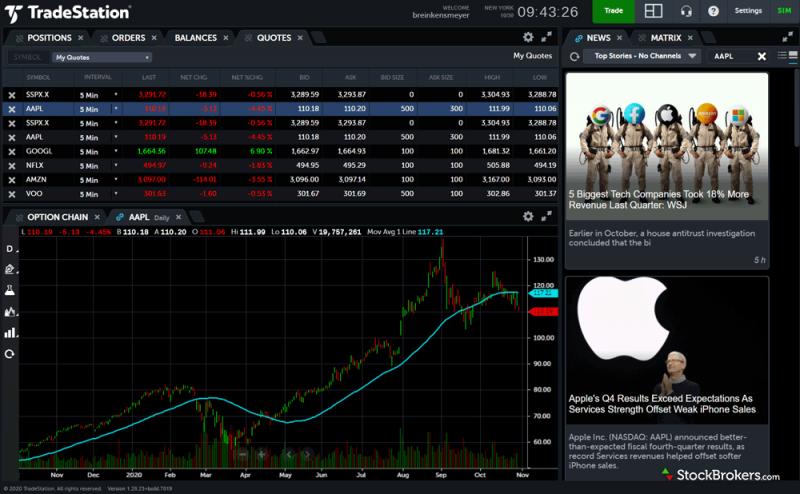Close the ORDERS tab
The image size is (800, 494).
pos(154,38)
